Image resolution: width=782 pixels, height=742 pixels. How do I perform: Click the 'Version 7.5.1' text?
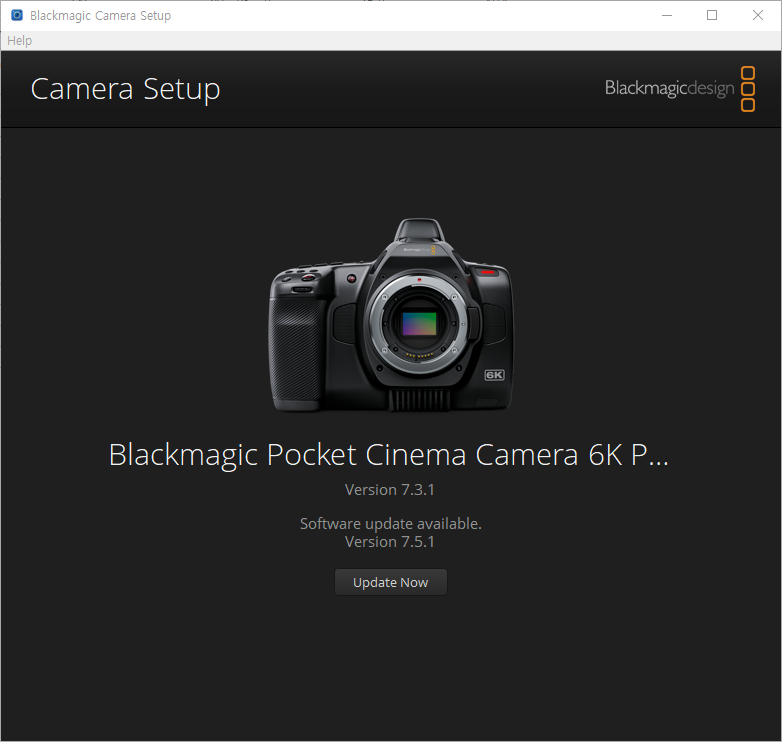click(x=390, y=542)
